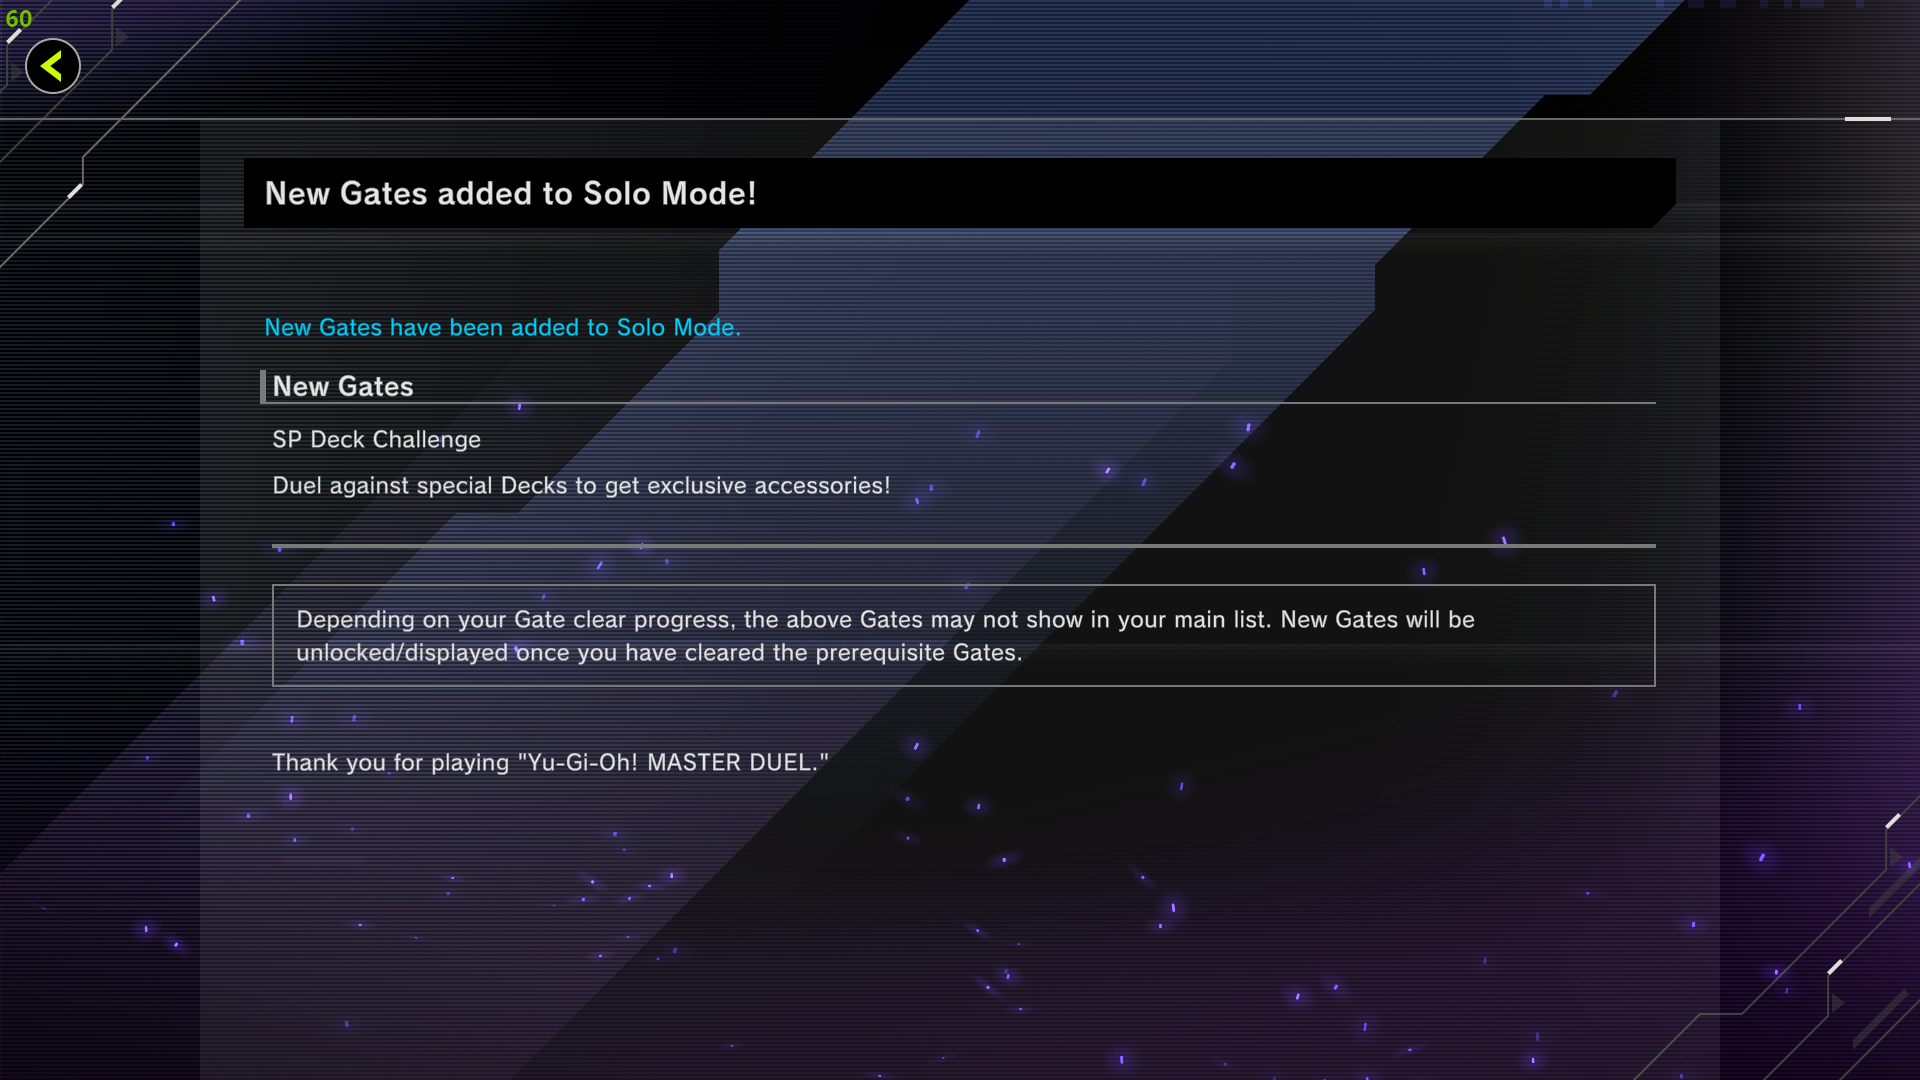This screenshot has height=1080, width=1920.
Task: Click "Solo Mode." in the cyan sentence
Action: point(678,328)
